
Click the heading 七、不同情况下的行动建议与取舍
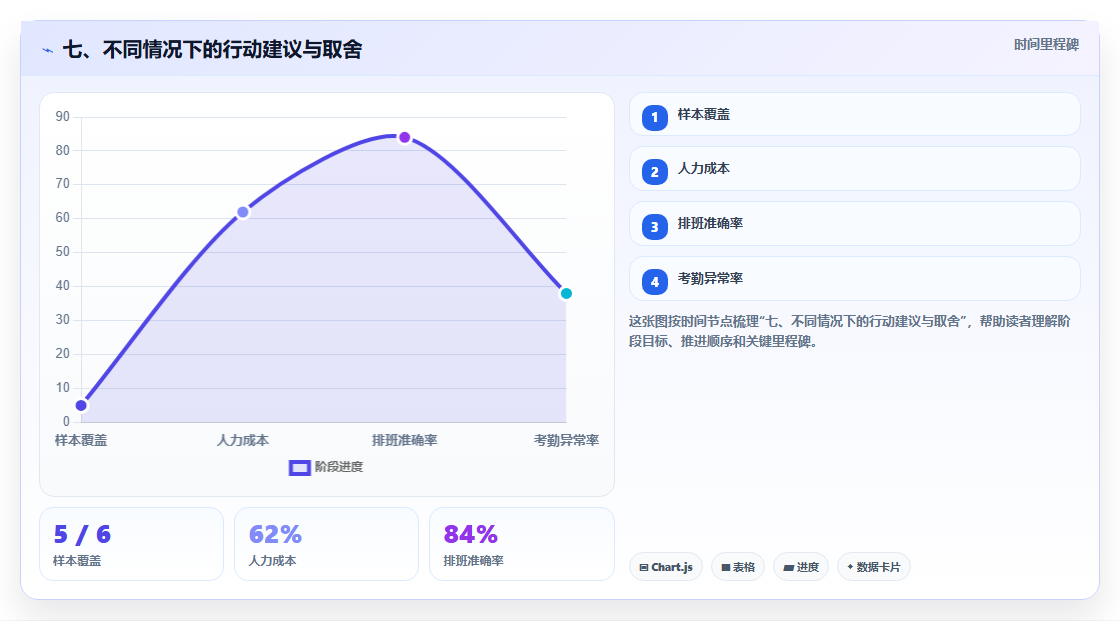coord(212,49)
